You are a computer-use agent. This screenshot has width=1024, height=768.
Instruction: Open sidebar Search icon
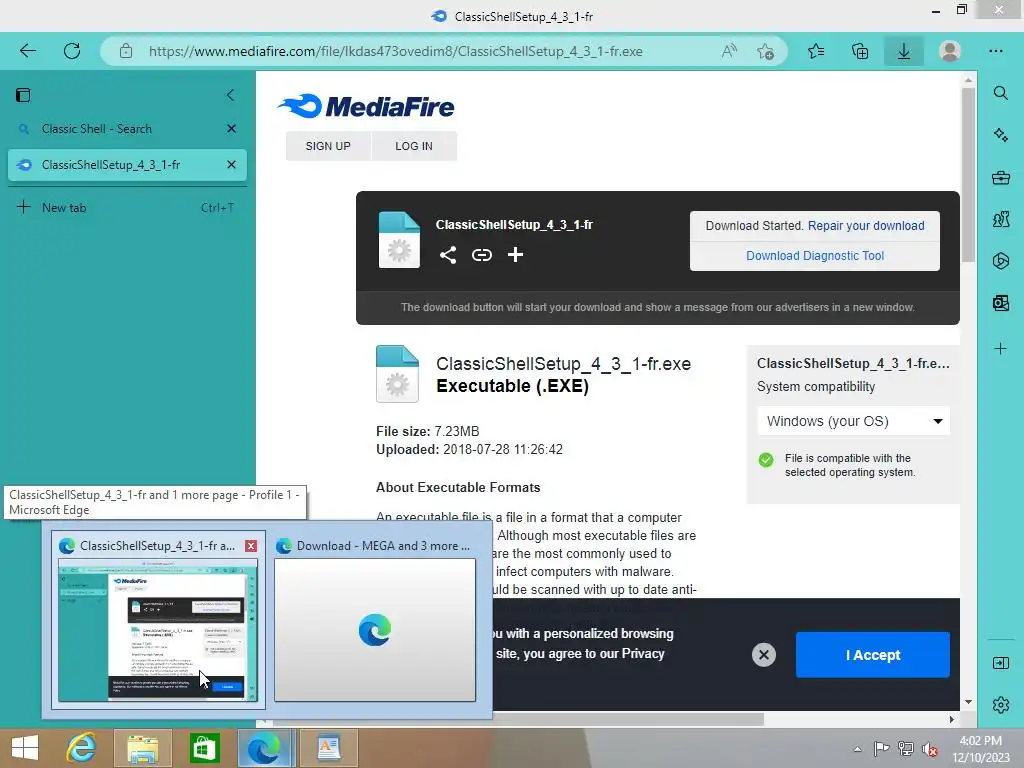pos(1000,93)
